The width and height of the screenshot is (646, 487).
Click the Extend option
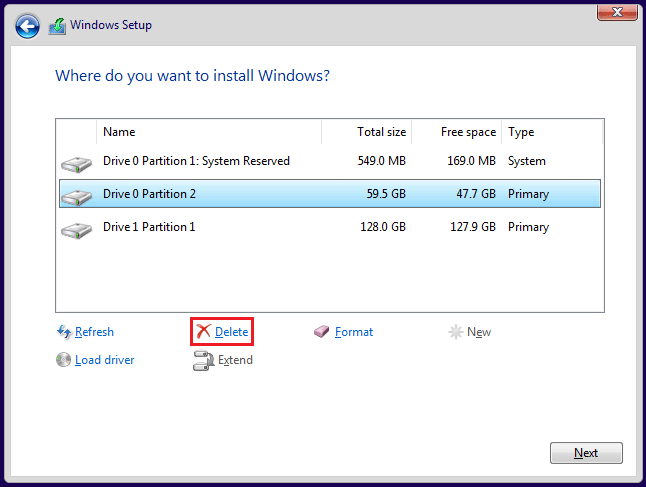pos(235,360)
